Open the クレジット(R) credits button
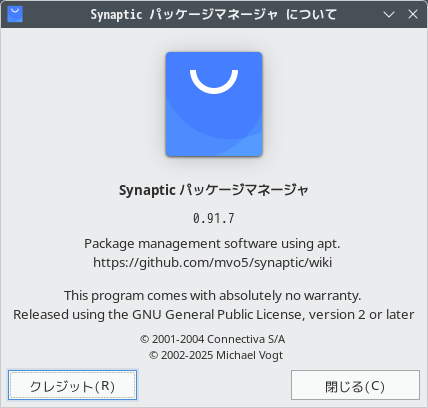This screenshot has width=428, height=408. point(72,385)
